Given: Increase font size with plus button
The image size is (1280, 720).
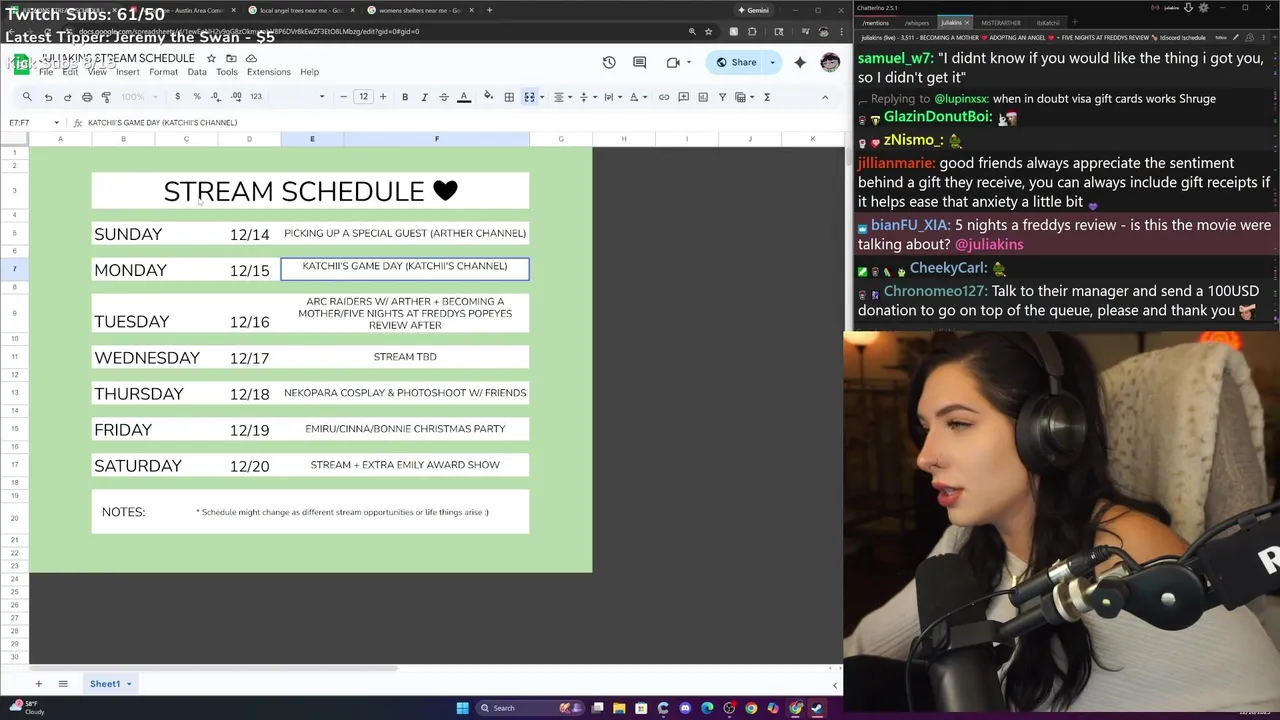Looking at the screenshot, I should click(x=382, y=97).
